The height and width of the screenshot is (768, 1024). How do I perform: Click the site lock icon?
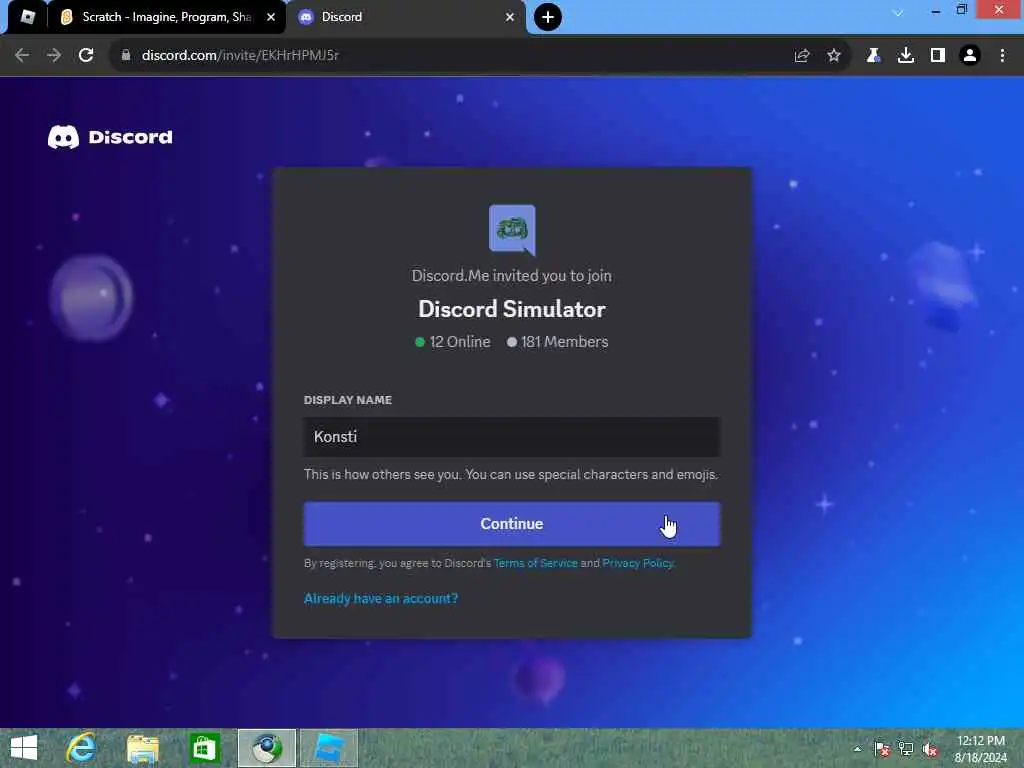tap(125, 56)
